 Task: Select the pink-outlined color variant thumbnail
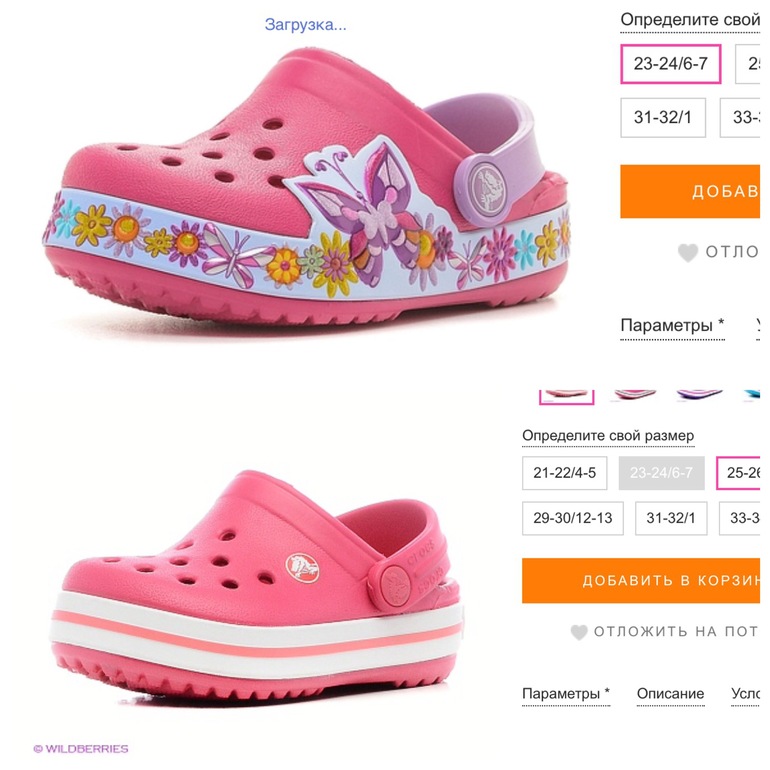pyautogui.click(x=567, y=394)
